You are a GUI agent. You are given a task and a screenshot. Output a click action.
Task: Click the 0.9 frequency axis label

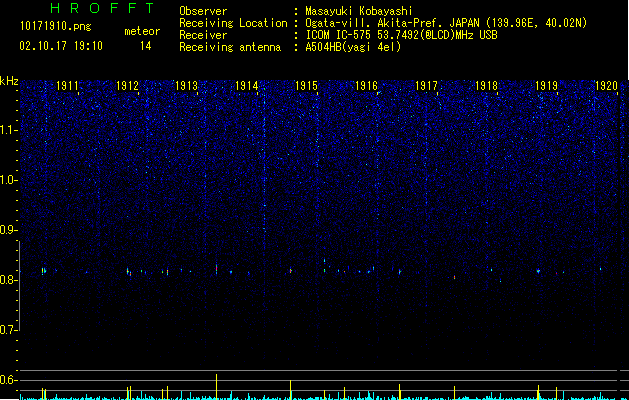(x=9, y=230)
